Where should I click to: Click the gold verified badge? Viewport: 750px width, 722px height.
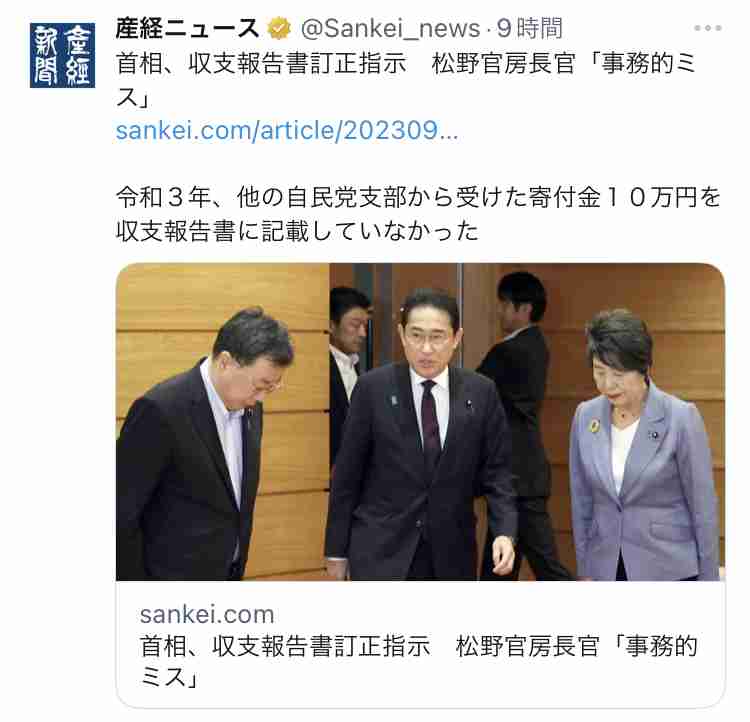[279, 28]
